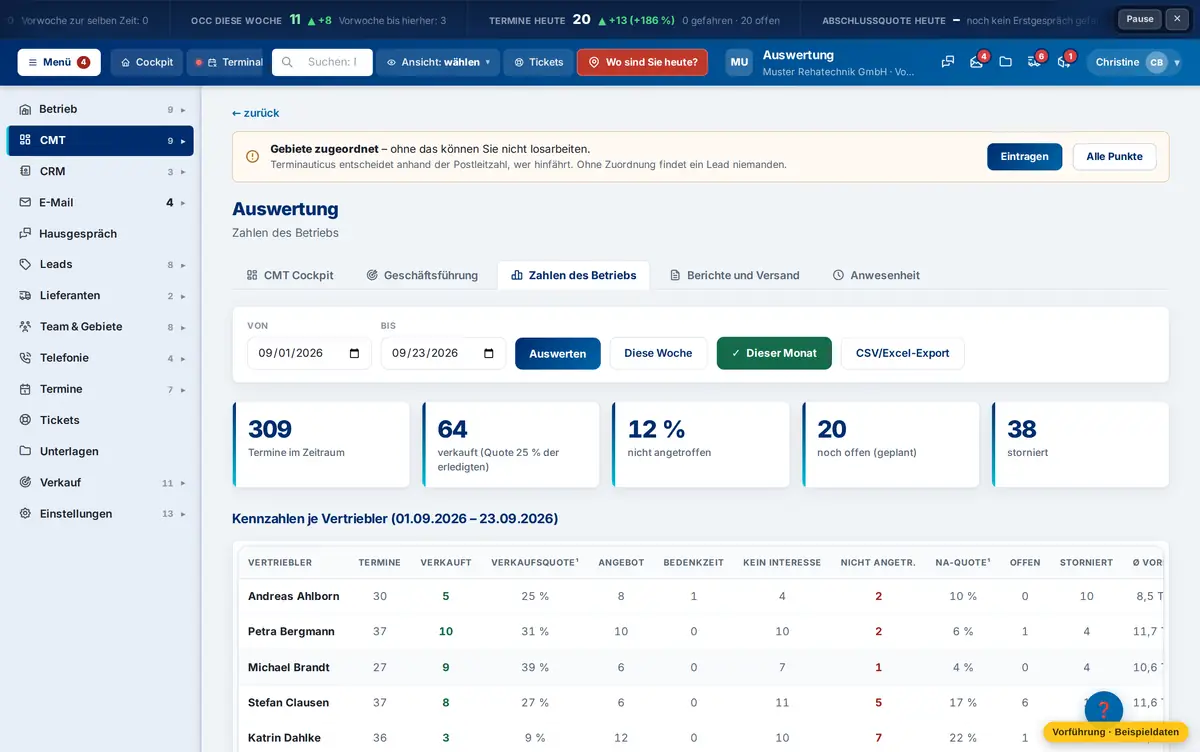Screen dimensions: 1200x752
Task: Toggle the Diese Woche period filter
Action: pyautogui.click(x=658, y=353)
